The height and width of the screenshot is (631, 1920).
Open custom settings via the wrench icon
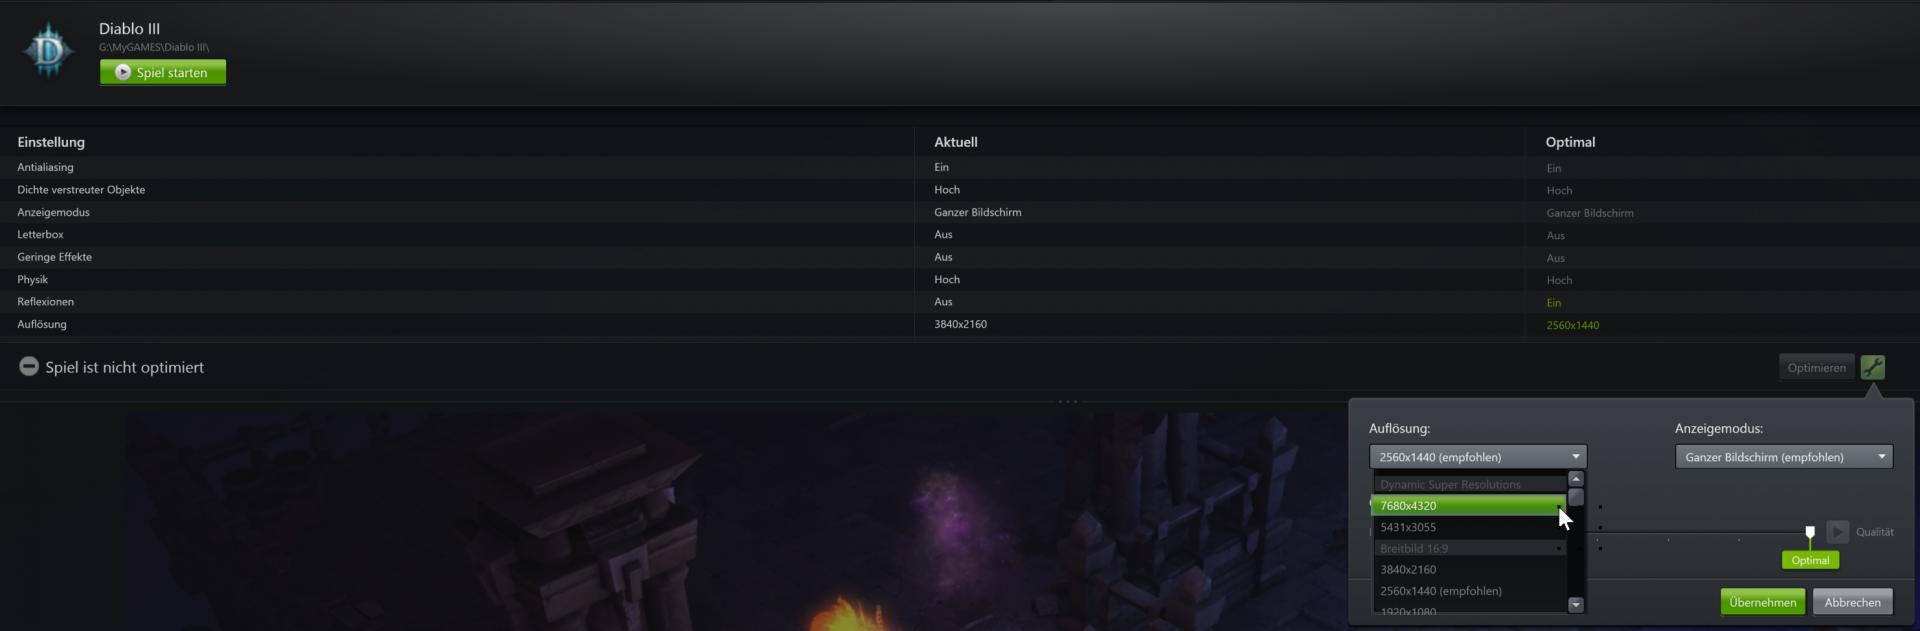tap(1873, 367)
